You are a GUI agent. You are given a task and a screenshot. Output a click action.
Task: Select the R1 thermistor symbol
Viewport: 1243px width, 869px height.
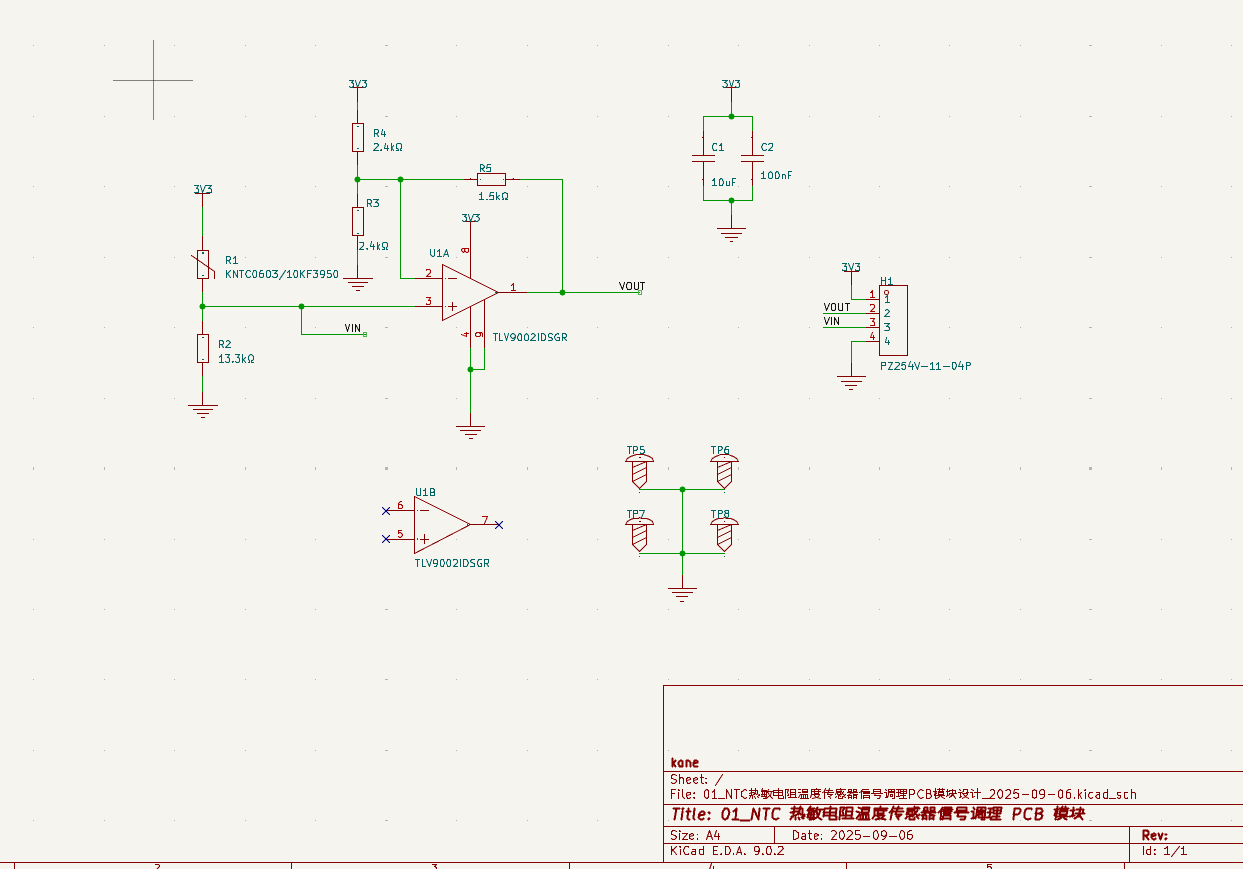203,265
